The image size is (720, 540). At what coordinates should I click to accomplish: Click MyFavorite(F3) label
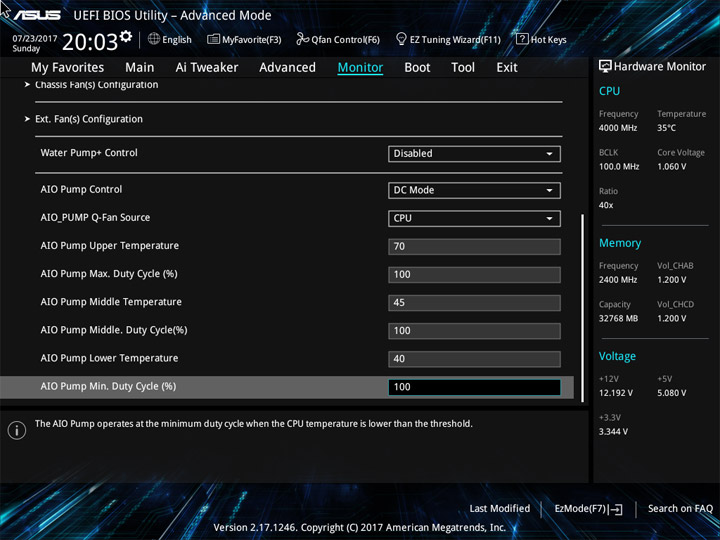click(252, 40)
